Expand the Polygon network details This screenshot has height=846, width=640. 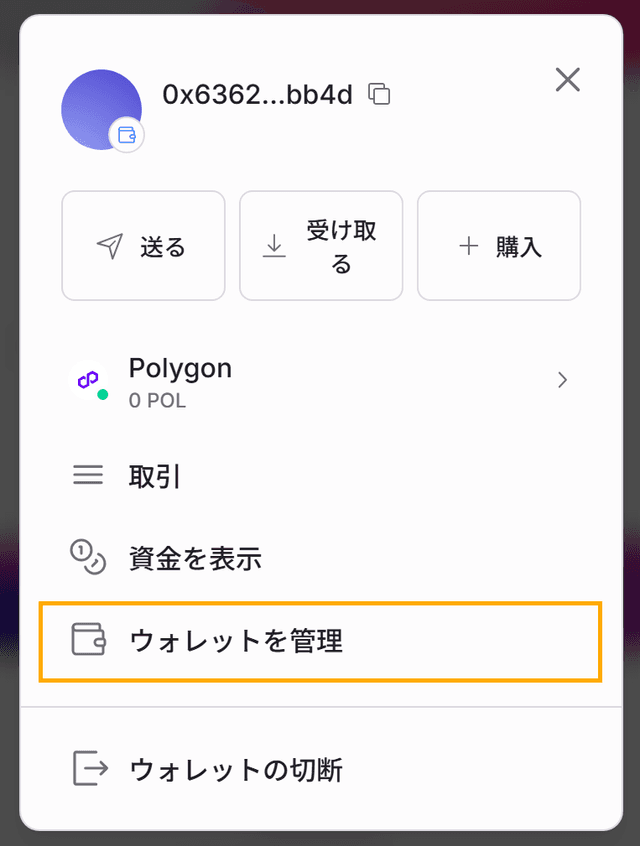click(320, 380)
